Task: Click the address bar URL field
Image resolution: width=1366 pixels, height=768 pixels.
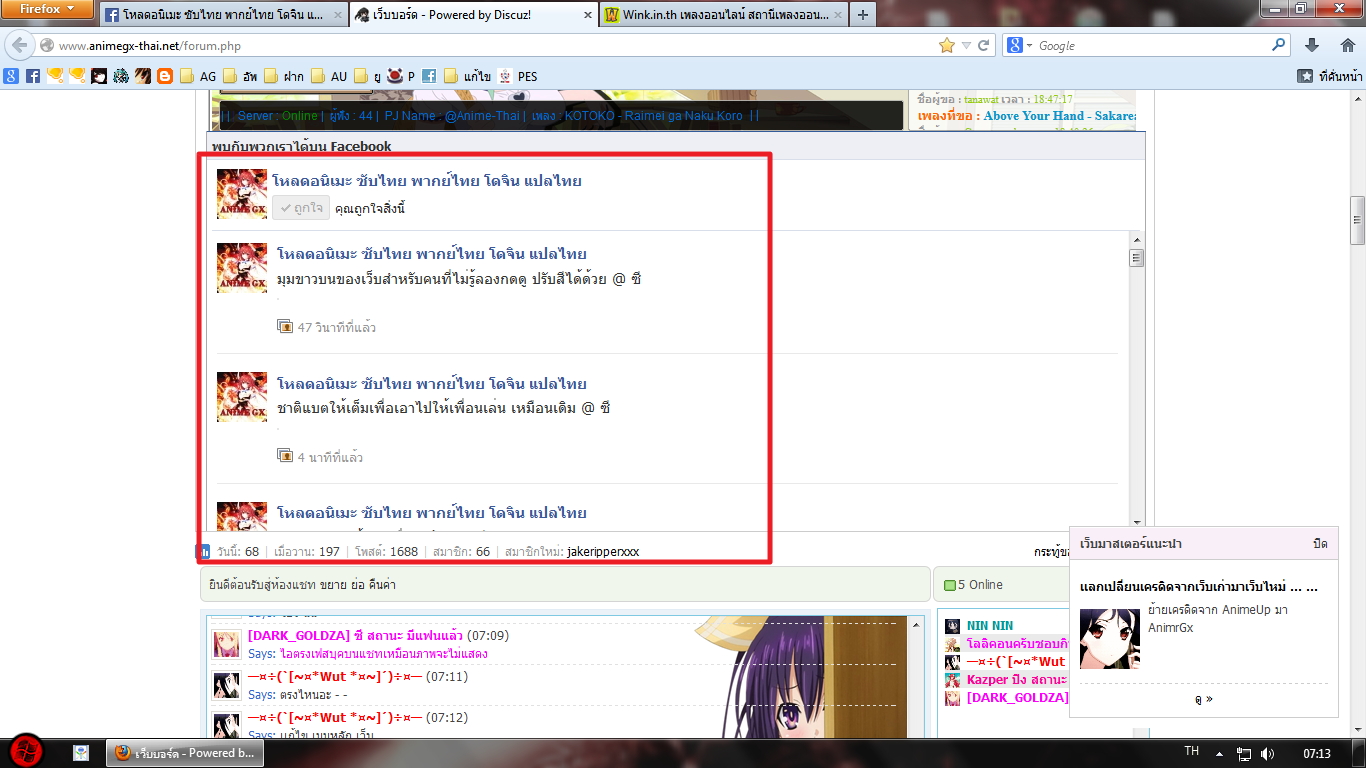Action: tap(495, 46)
